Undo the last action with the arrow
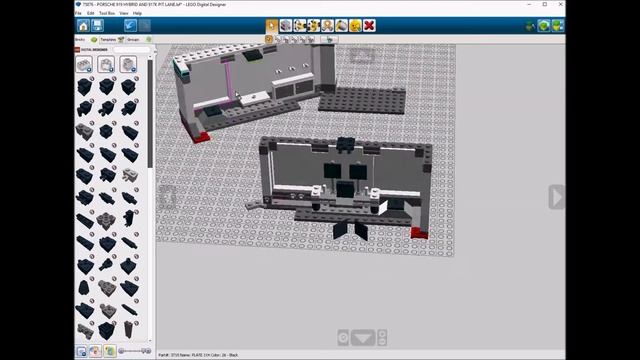Viewport: 640px width, 360px height. [x=130, y=26]
